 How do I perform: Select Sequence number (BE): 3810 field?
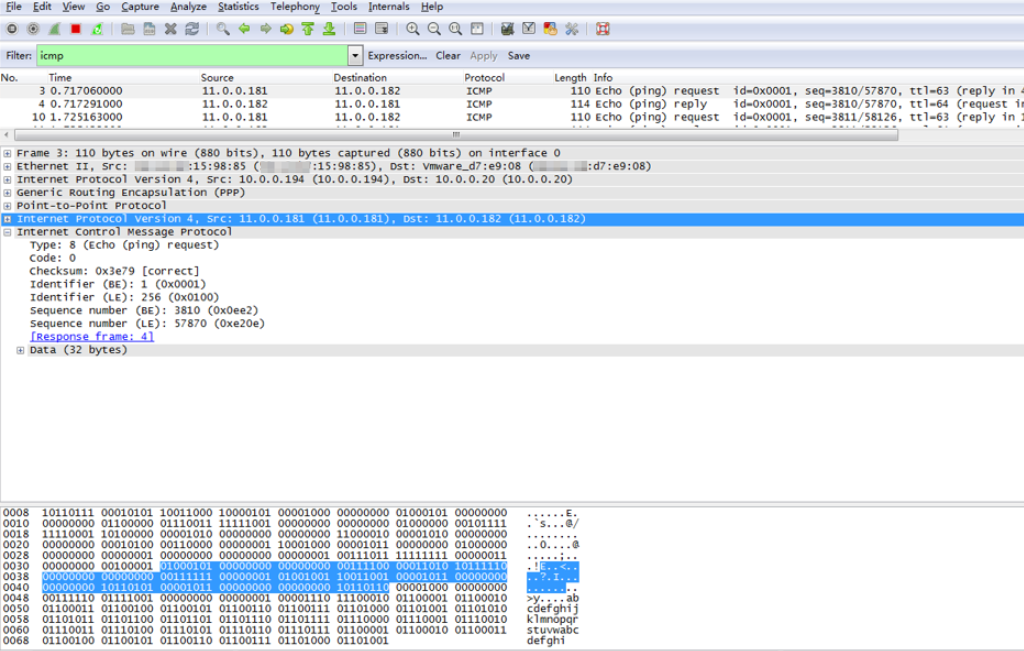[x=144, y=310]
